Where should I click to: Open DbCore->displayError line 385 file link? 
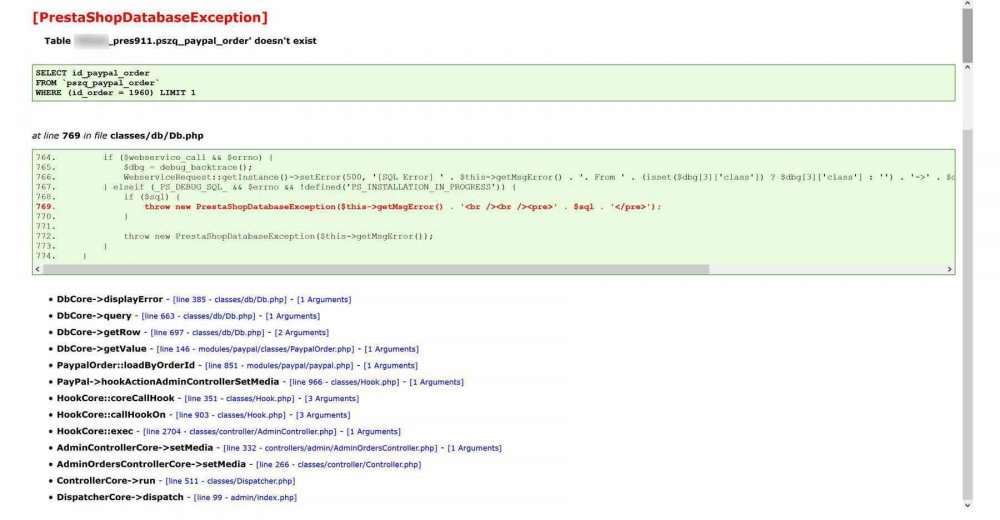(230, 299)
